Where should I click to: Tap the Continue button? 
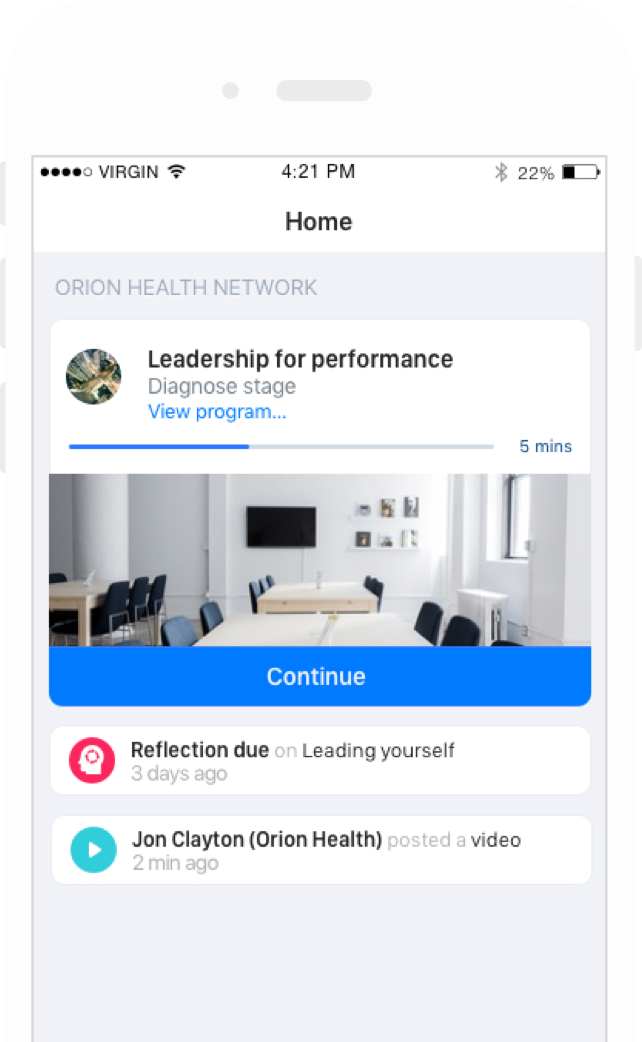(x=320, y=676)
